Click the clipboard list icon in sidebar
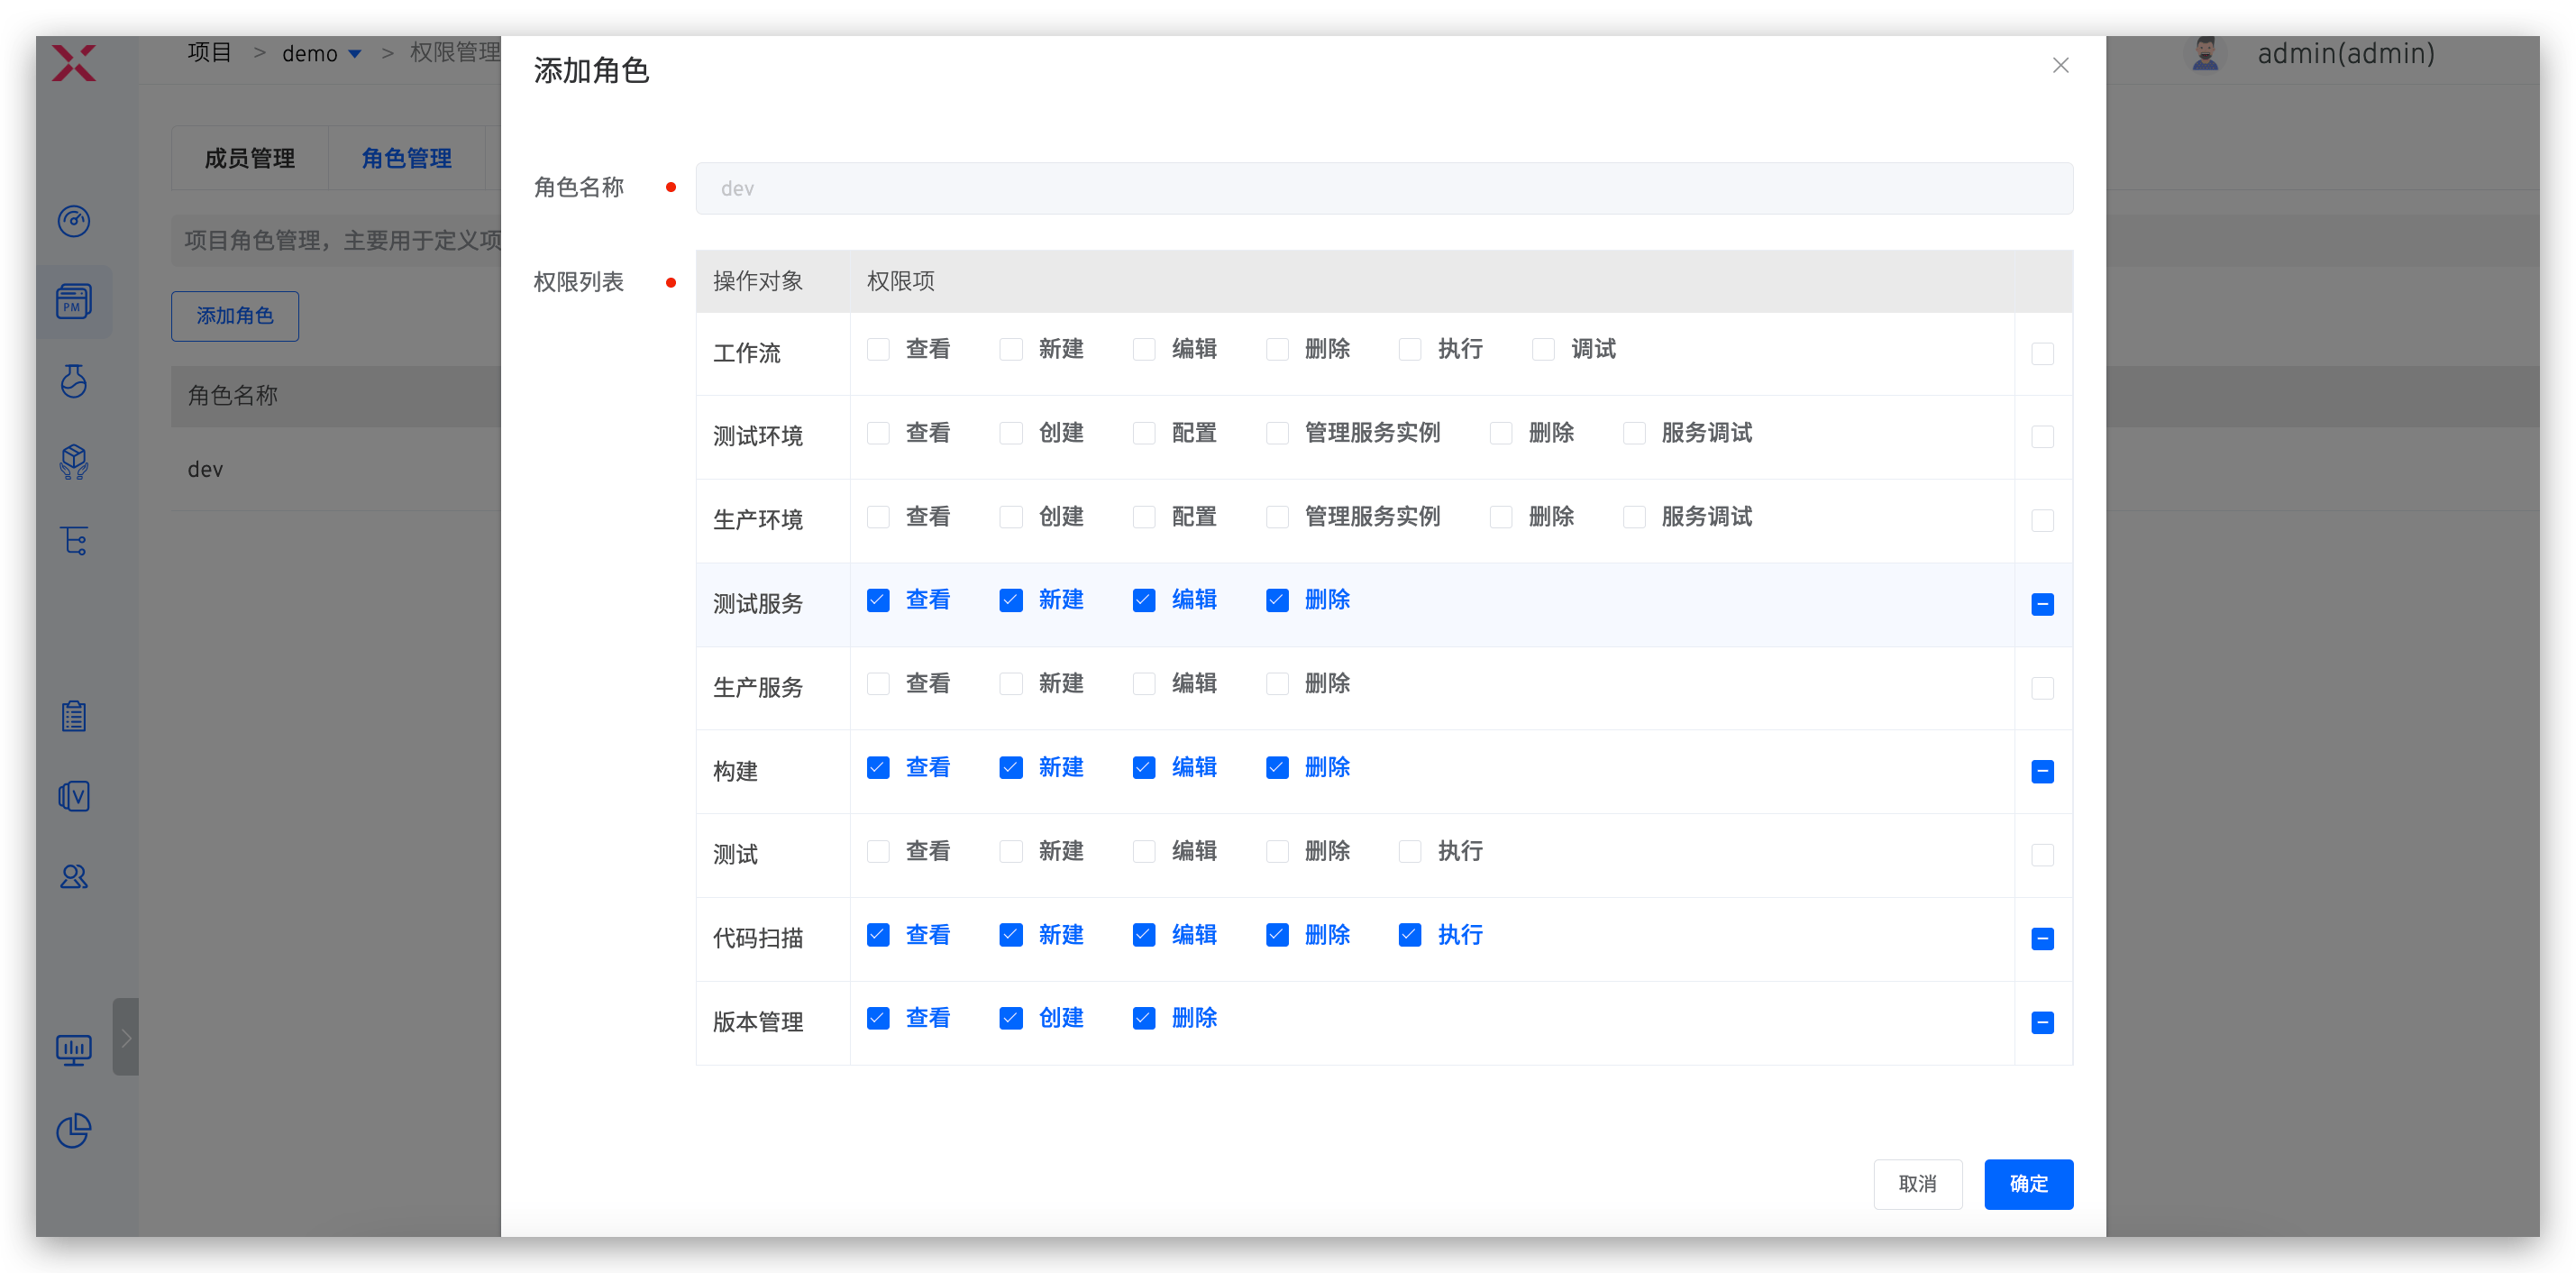The height and width of the screenshot is (1273, 2576). coord(74,716)
